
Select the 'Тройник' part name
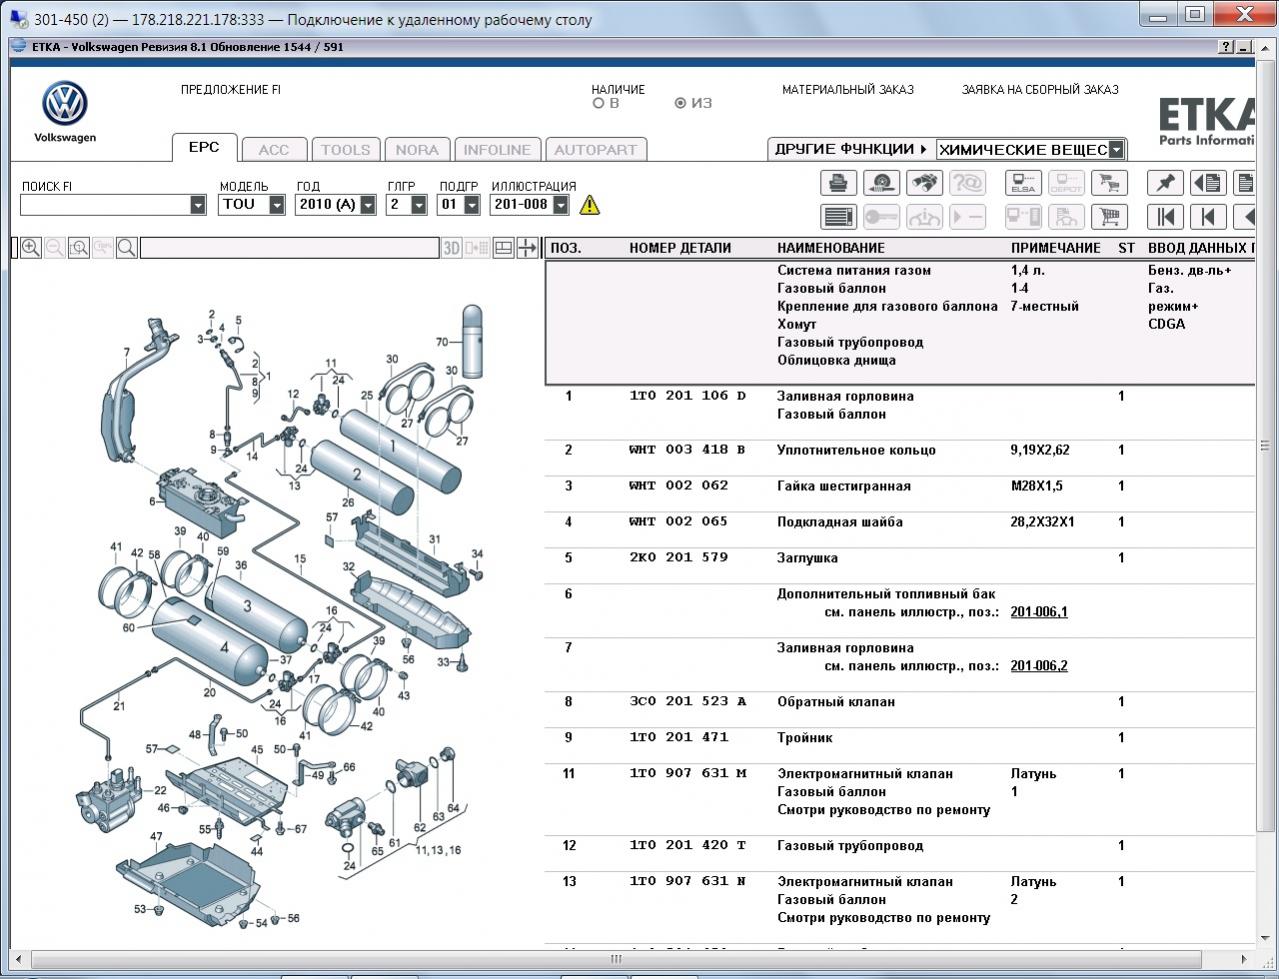tap(805, 738)
